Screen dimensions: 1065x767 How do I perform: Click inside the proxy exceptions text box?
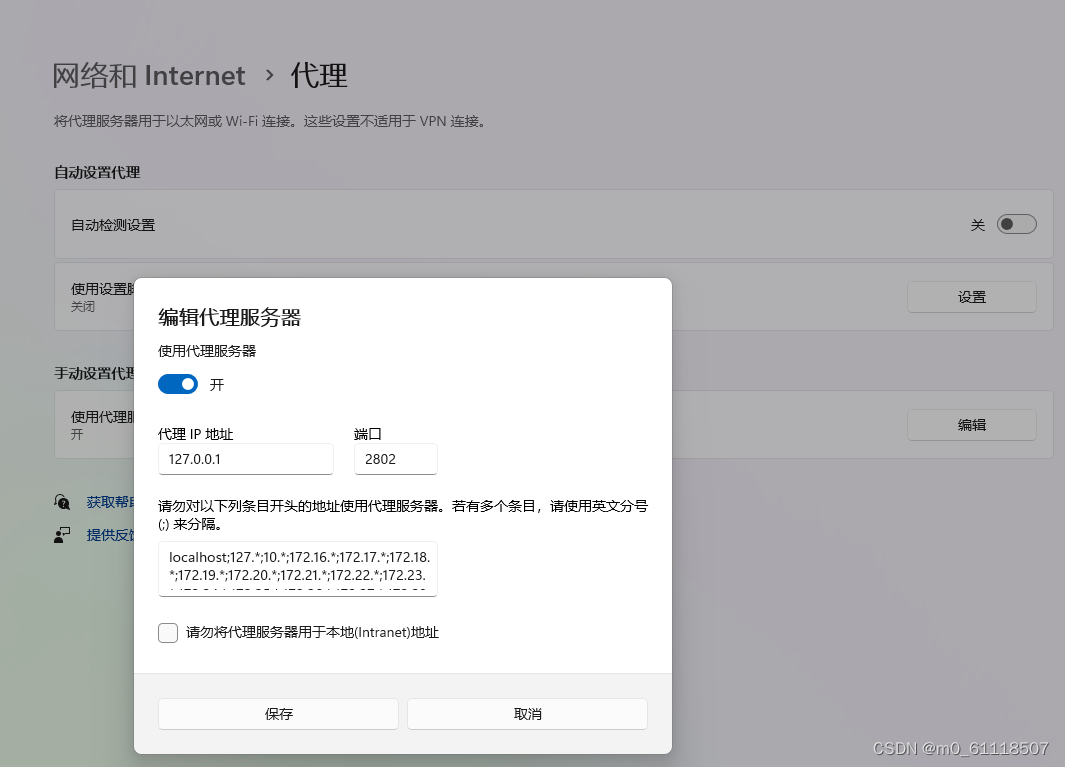298,568
